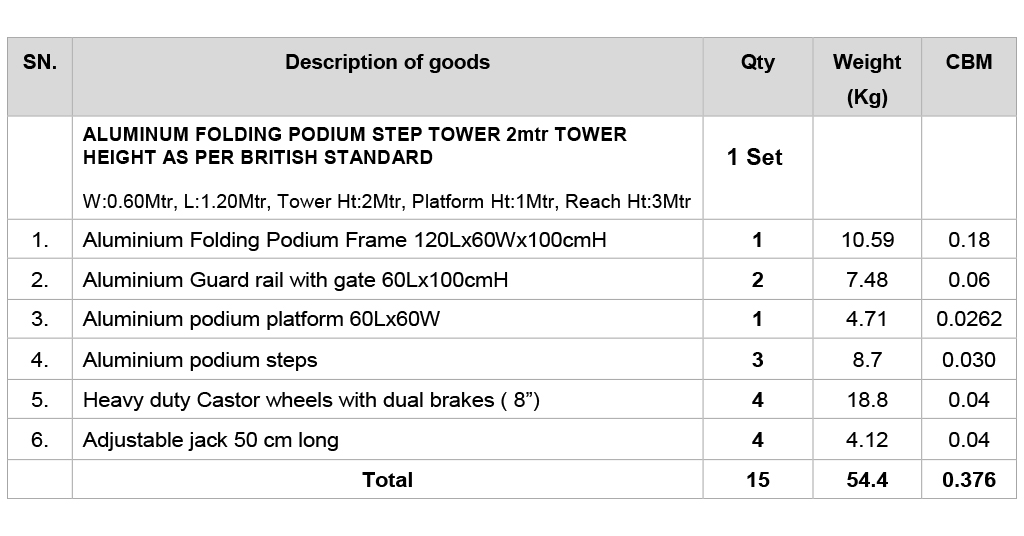The height and width of the screenshot is (536, 1024).
Task: Select the Total label cell
Action: (387, 479)
